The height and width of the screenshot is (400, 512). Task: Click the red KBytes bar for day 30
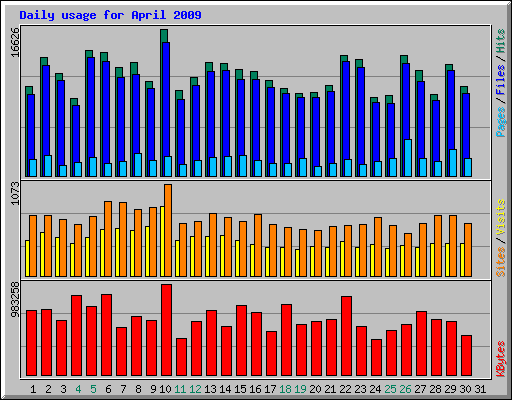tap(466, 356)
